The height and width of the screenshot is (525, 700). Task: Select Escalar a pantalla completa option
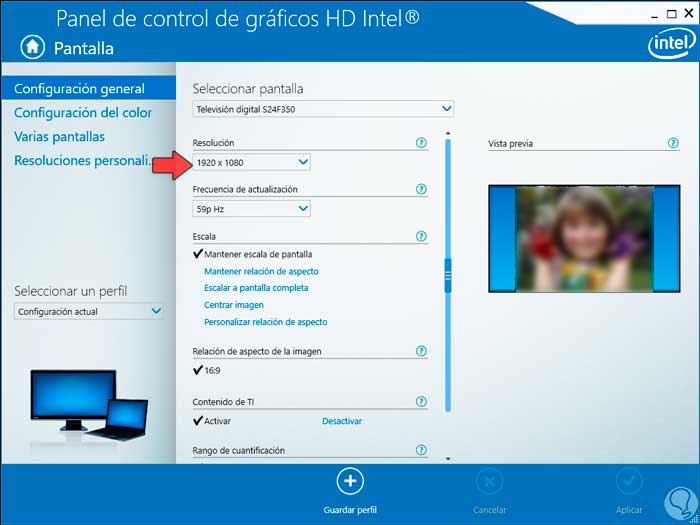click(x=256, y=288)
